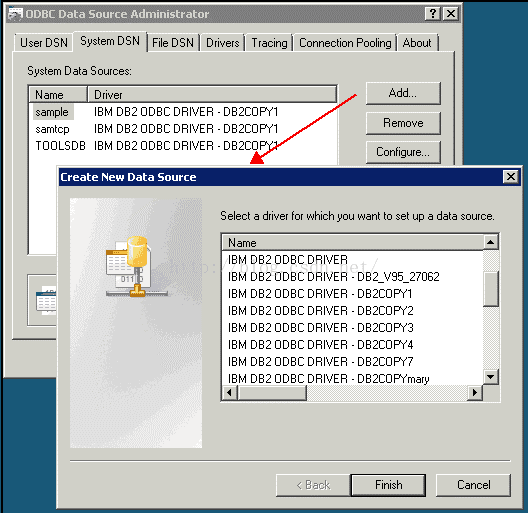Screen dimensions: 528x513
Task: Select the System DSN tab
Action: click(x=110, y=41)
